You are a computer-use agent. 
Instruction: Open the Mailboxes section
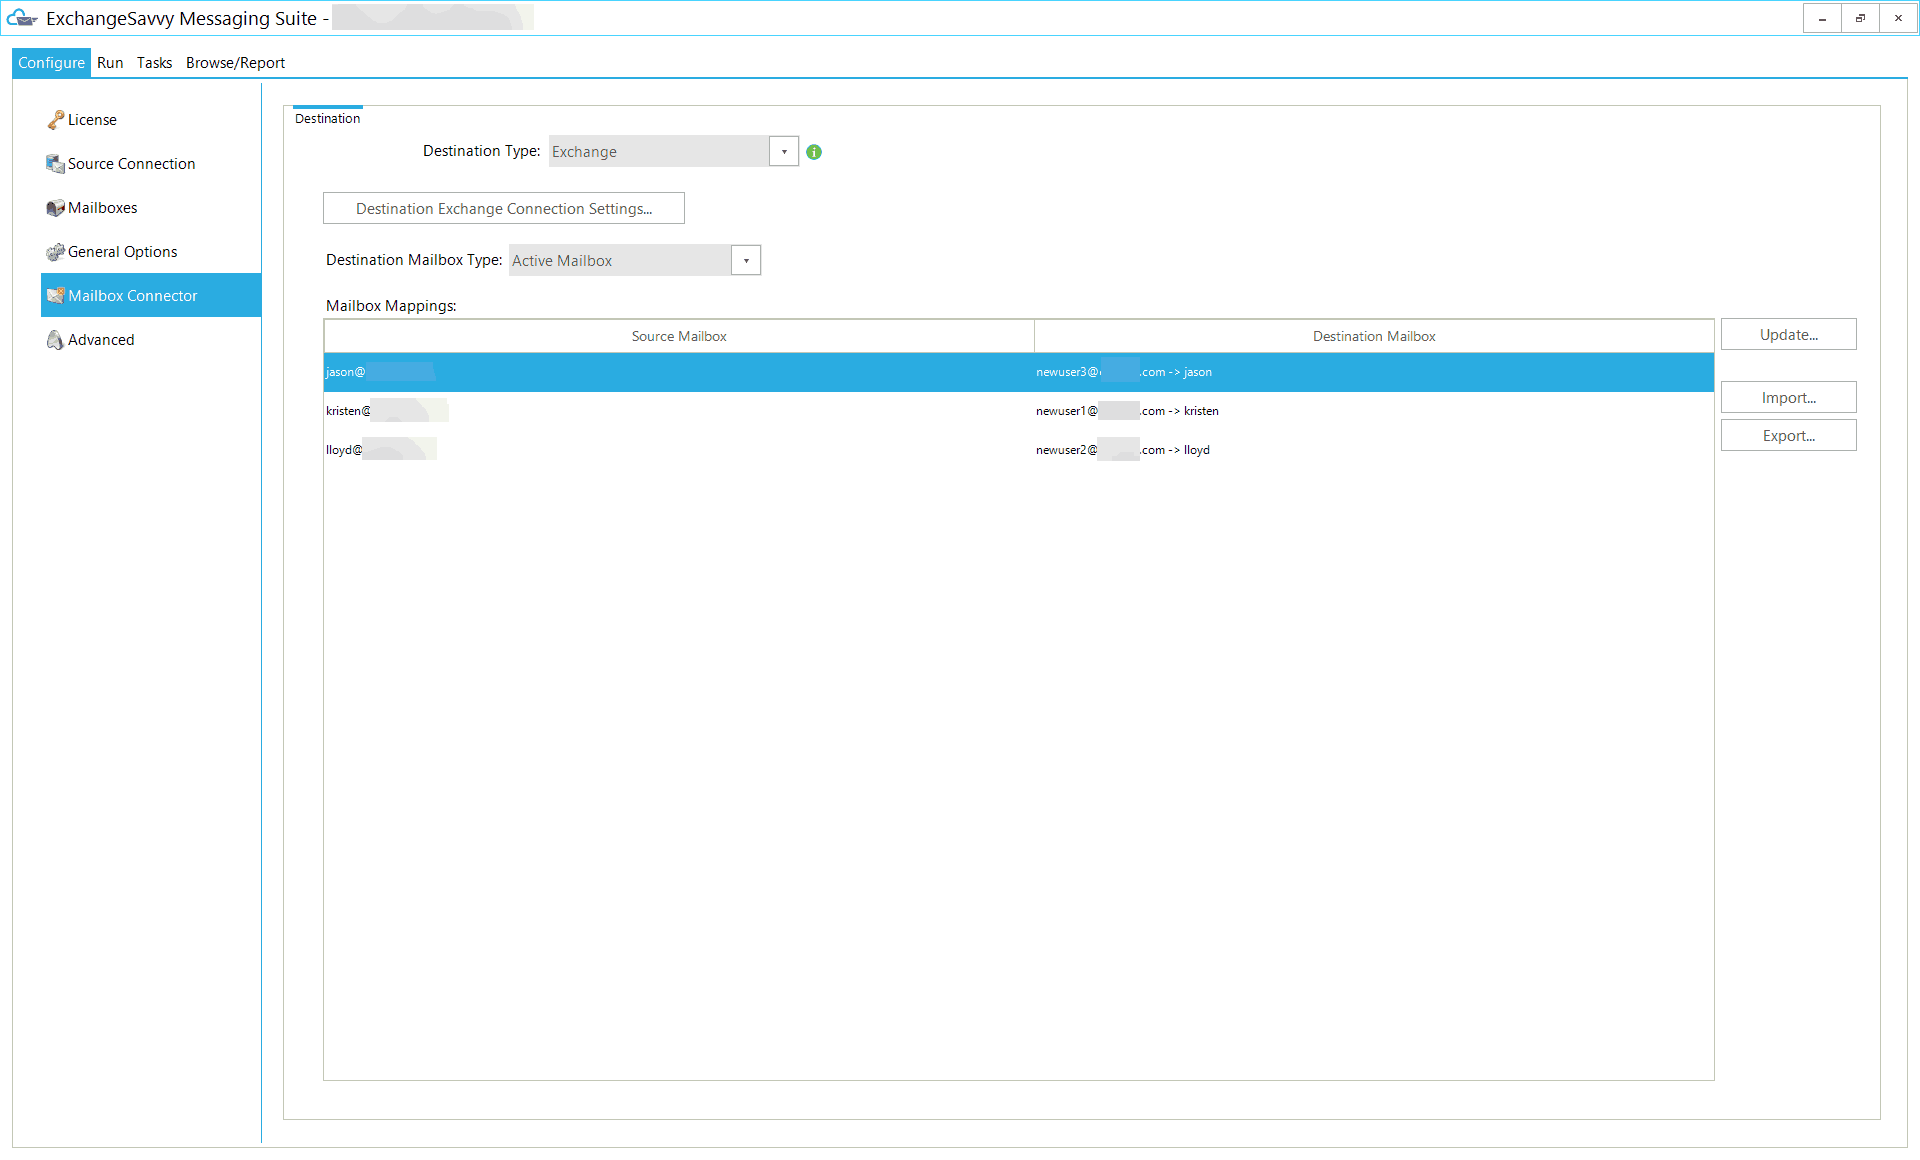click(x=151, y=208)
